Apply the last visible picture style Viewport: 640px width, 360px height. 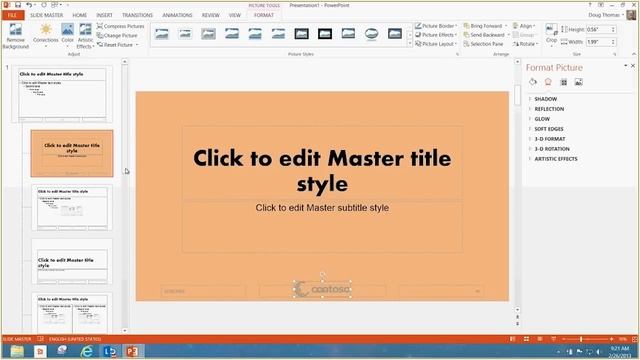click(395, 34)
